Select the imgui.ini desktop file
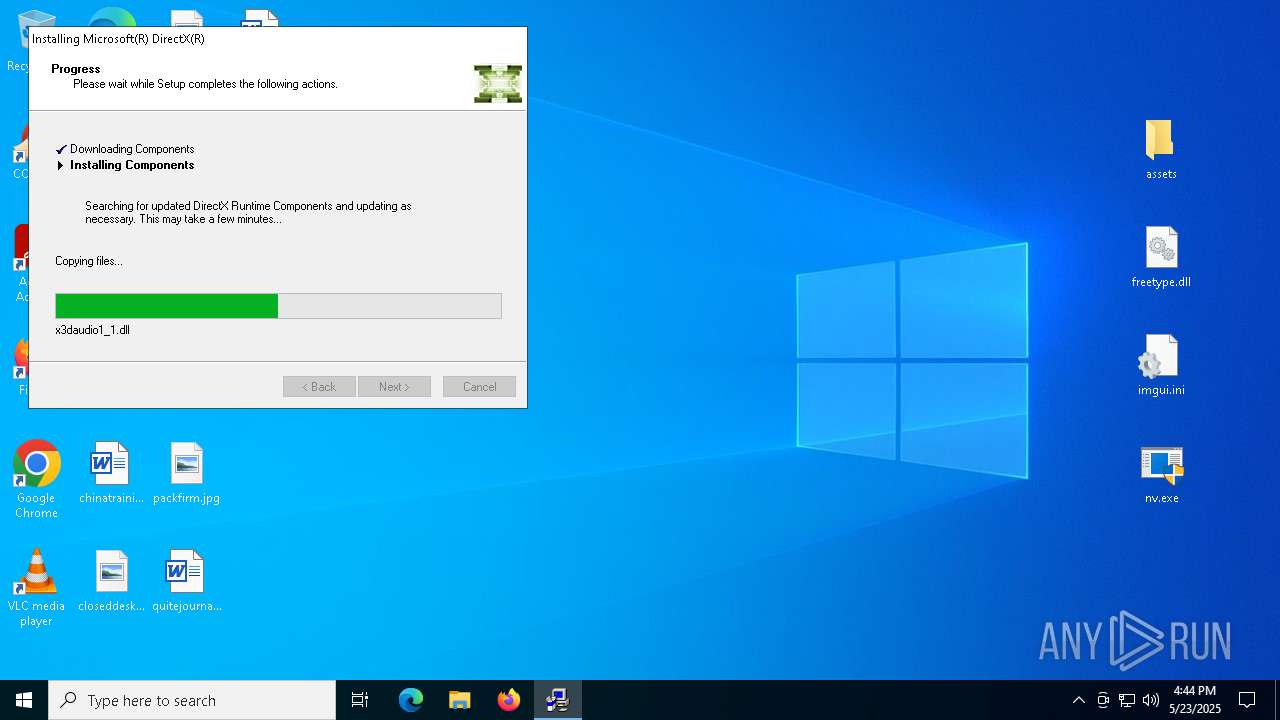Viewport: 1280px width, 720px height. (x=1161, y=366)
